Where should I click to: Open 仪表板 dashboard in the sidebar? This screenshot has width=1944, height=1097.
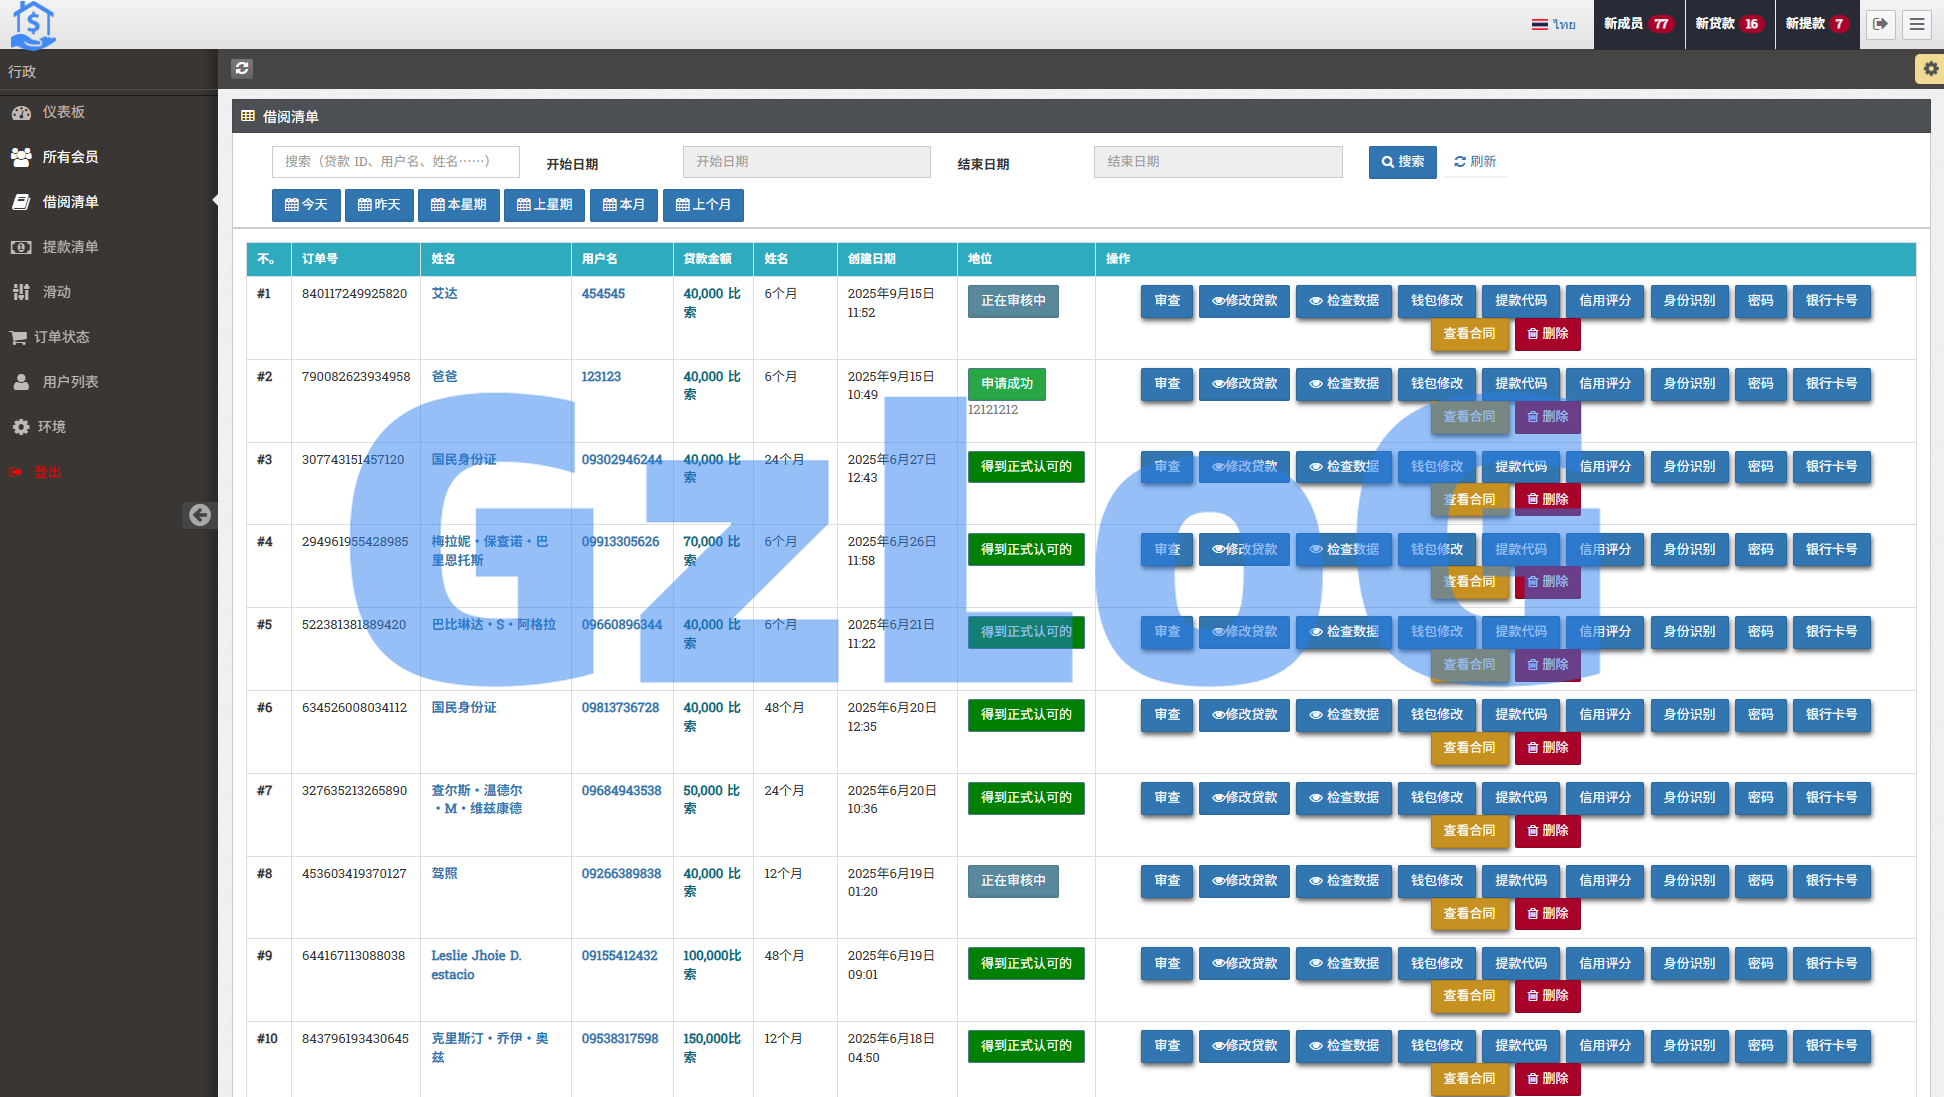point(63,112)
